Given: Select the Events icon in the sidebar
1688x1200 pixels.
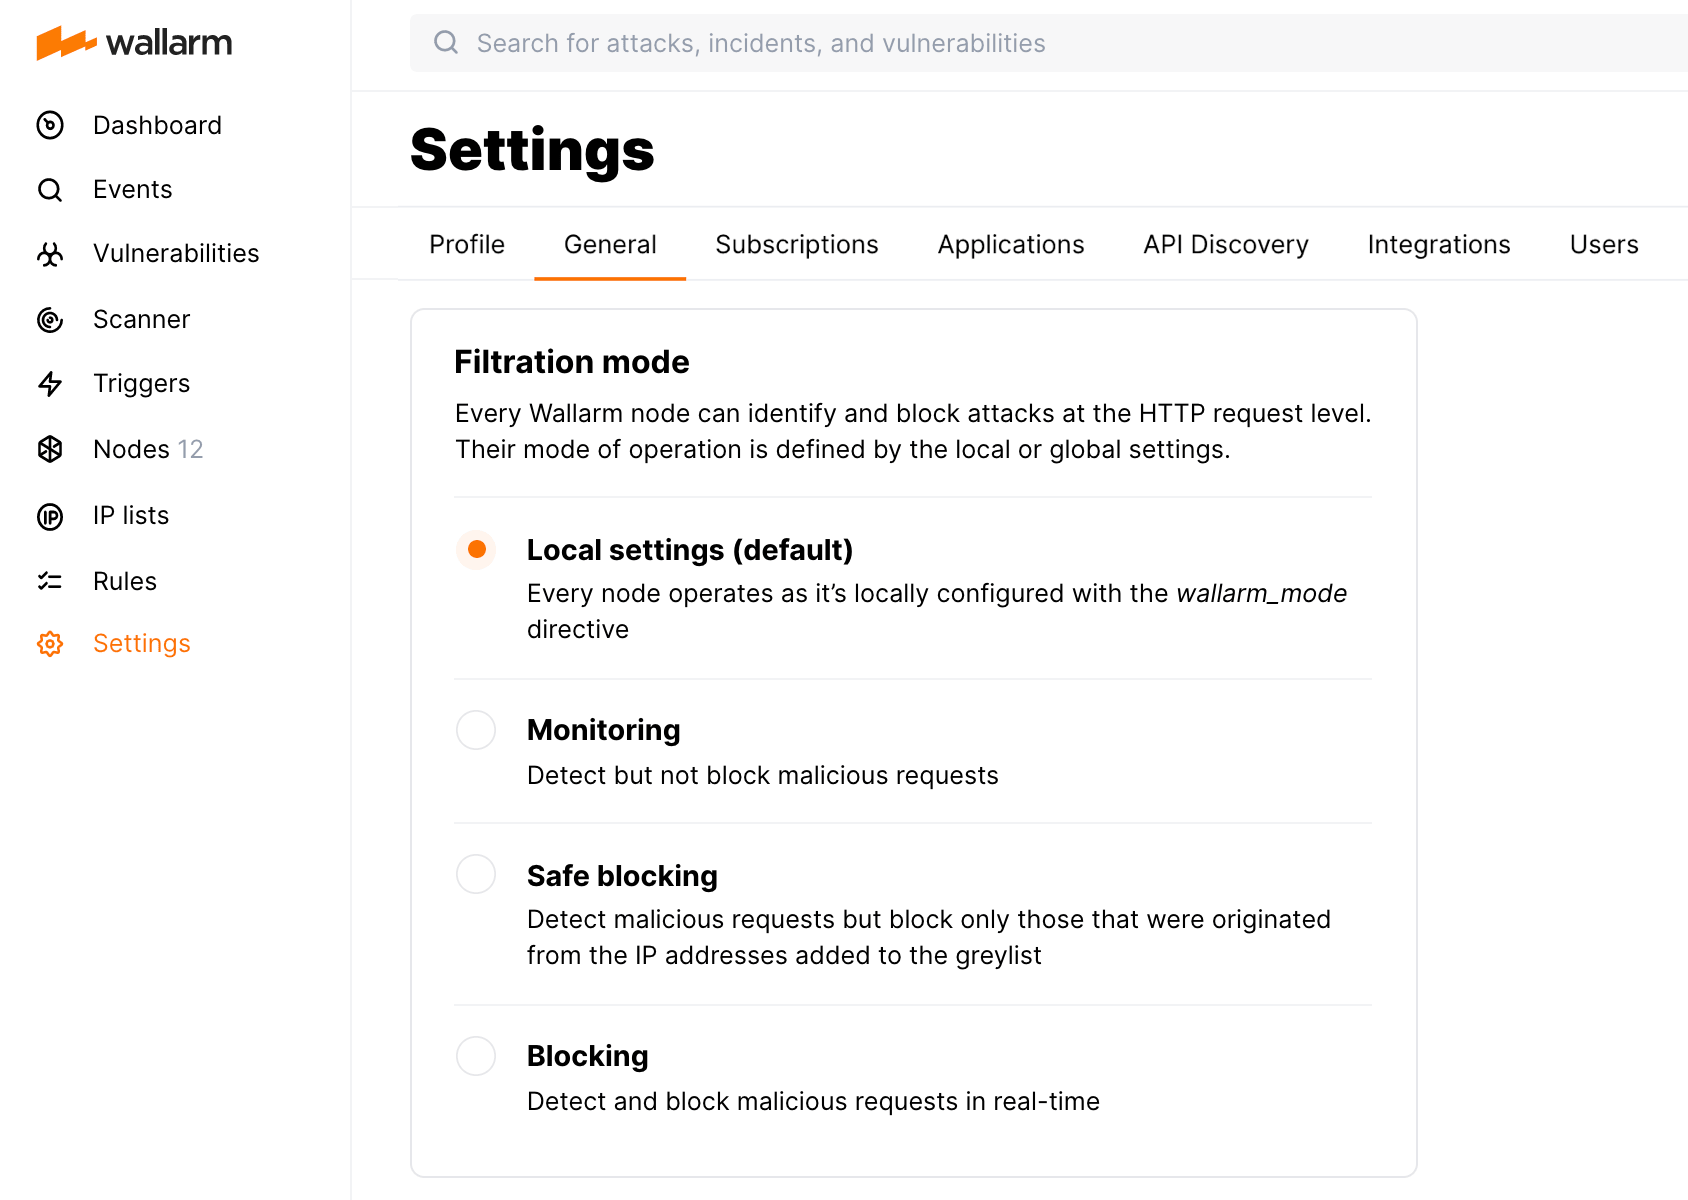Looking at the screenshot, I should pos(50,189).
